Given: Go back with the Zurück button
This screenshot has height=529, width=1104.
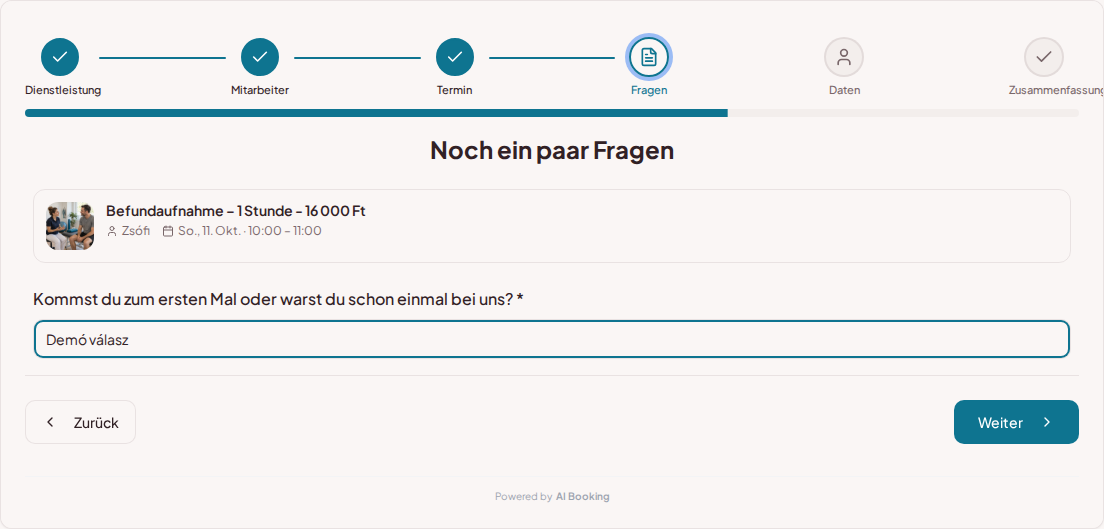Looking at the screenshot, I should [80, 422].
